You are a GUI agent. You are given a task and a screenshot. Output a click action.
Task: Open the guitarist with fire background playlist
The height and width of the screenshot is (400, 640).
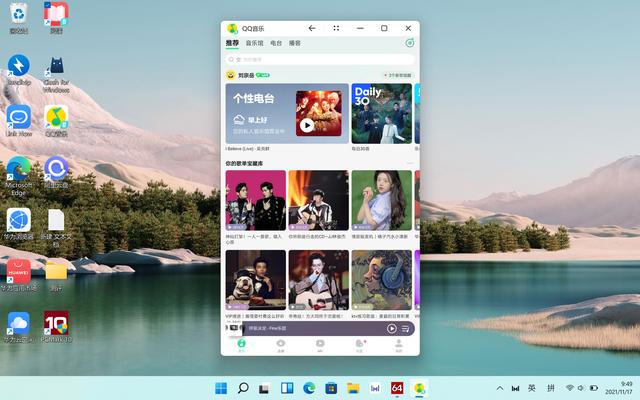pyautogui.click(x=319, y=200)
